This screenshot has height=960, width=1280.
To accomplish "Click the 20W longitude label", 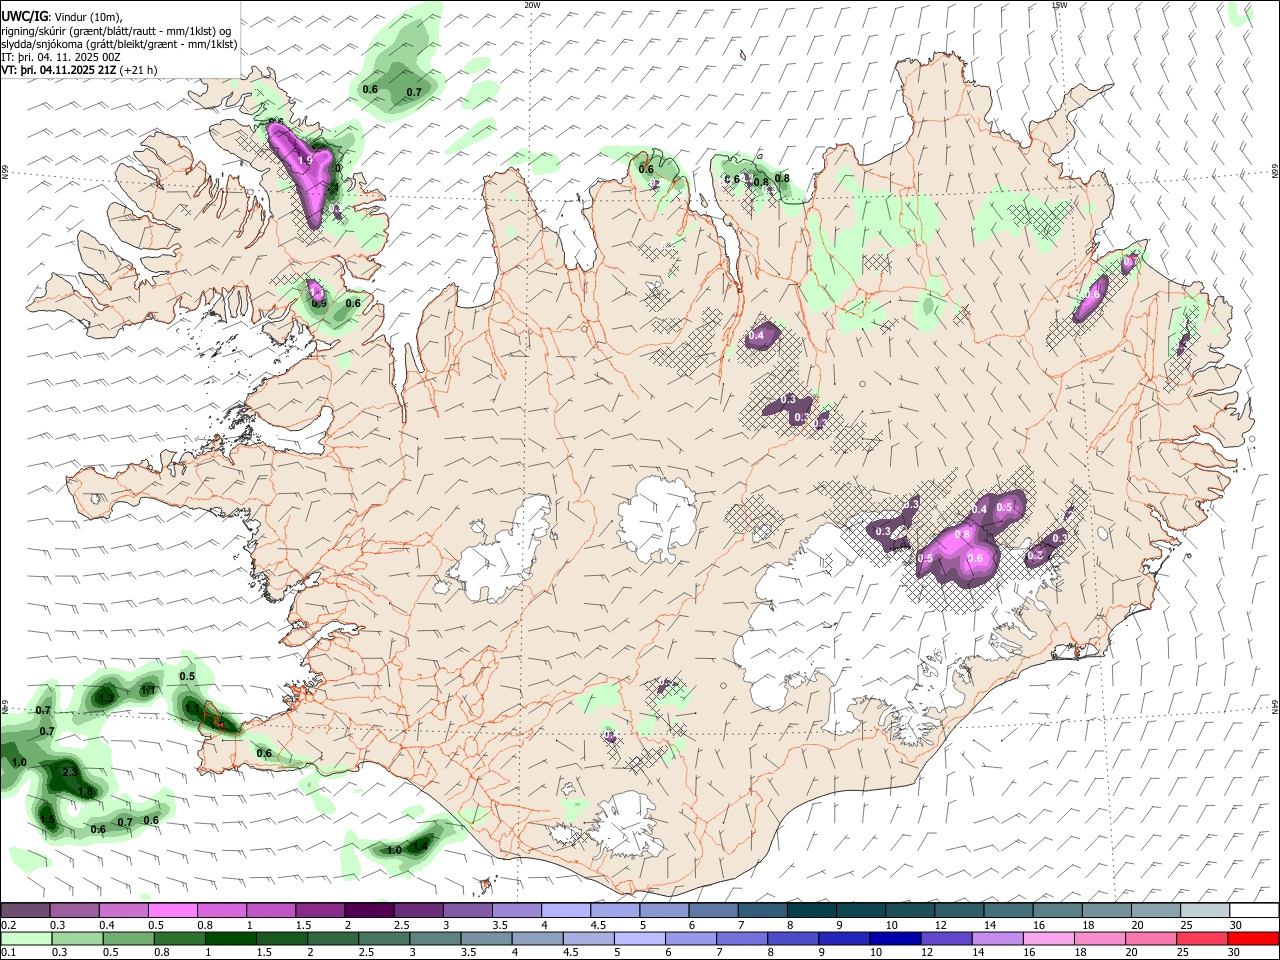I will tap(532, 5).
